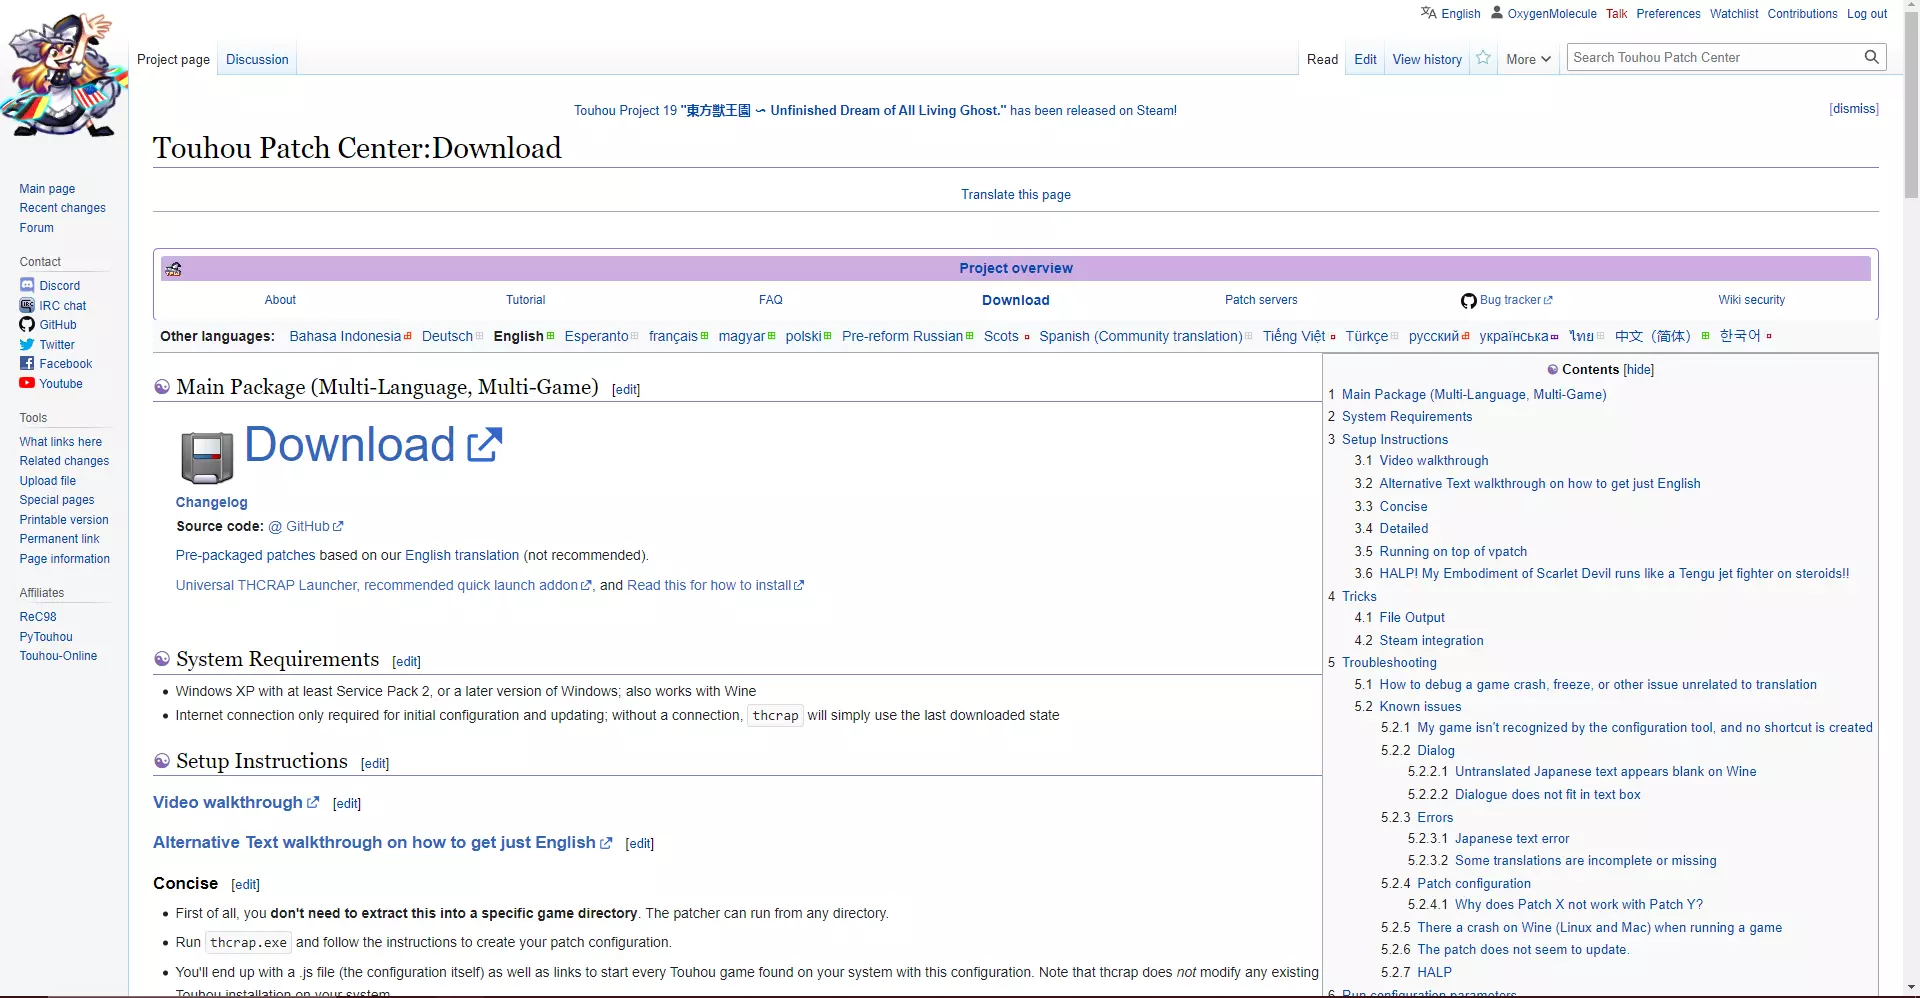
Task: Click the Translate this page link
Action: (x=1016, y=195)
